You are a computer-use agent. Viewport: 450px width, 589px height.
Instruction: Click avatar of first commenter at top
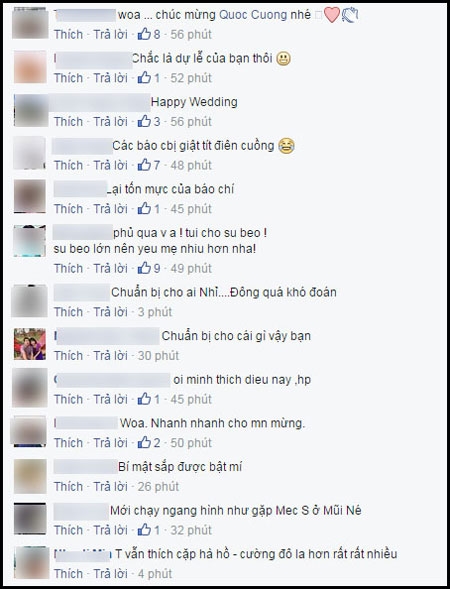click(x=30, y=23)
